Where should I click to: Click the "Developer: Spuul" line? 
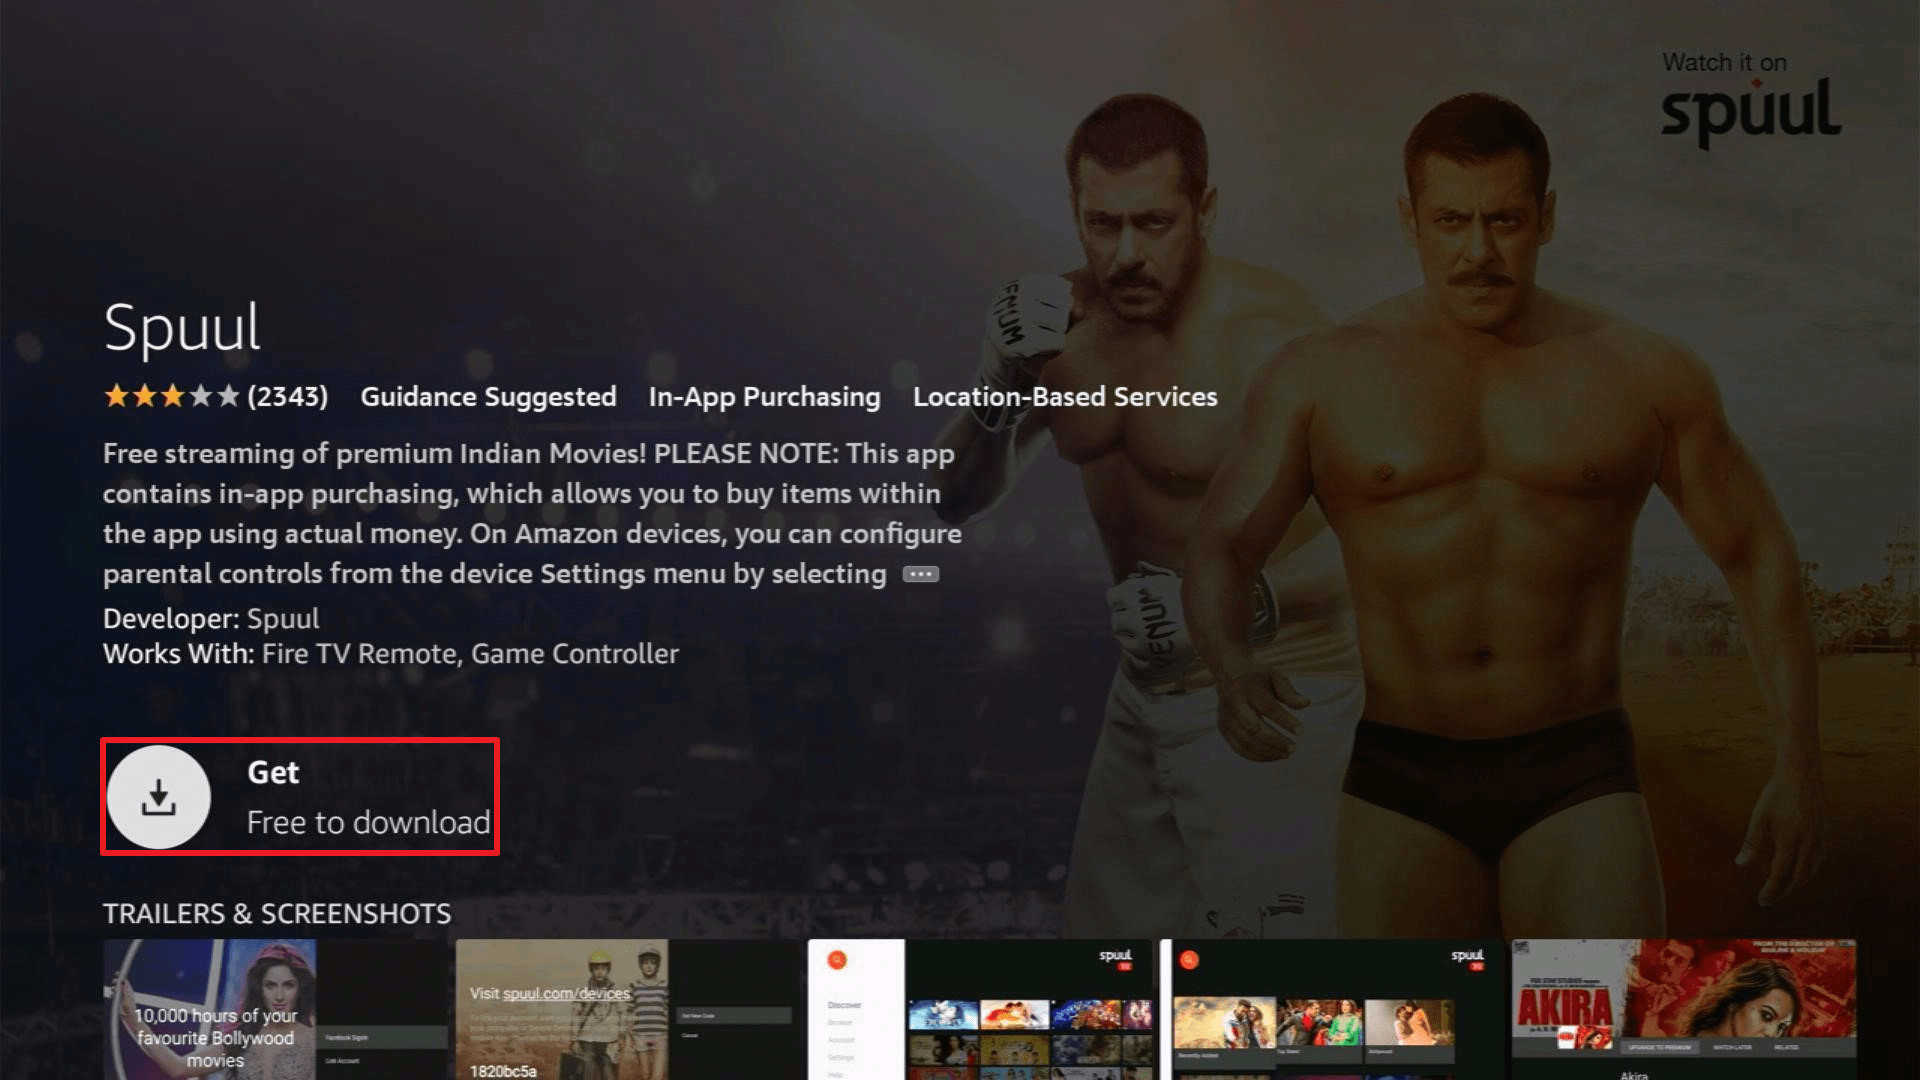[211, 619]
